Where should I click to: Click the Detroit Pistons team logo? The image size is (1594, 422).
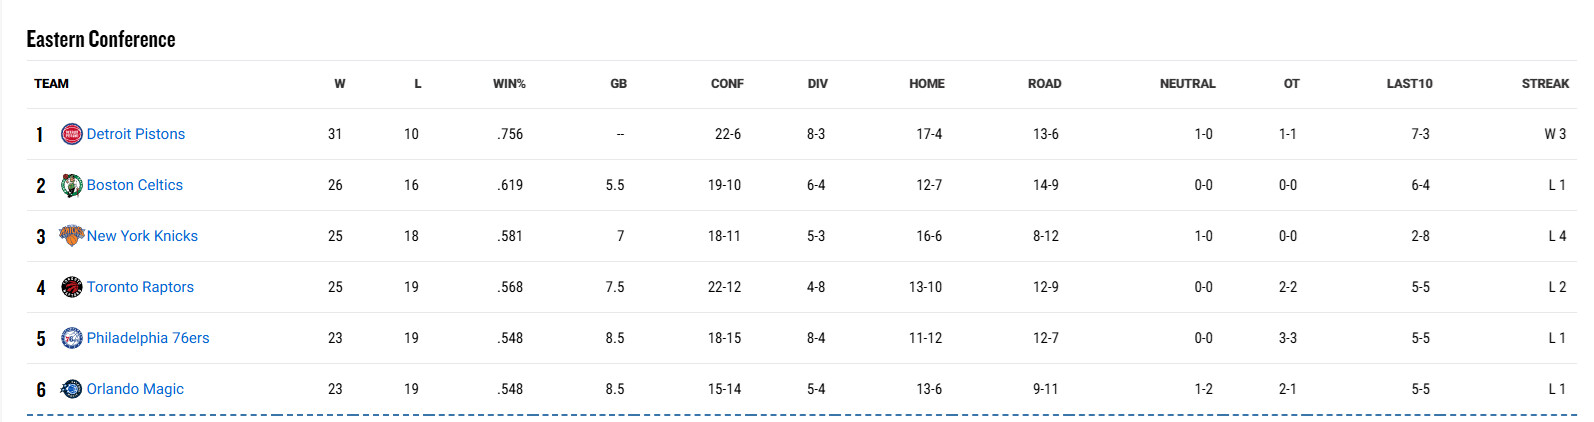click(72, 134)
